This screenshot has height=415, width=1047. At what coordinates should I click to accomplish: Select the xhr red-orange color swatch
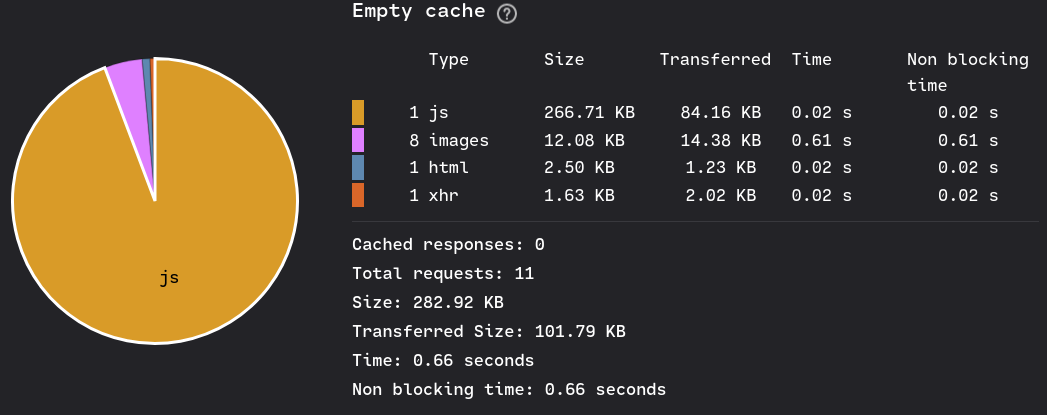(x=358, y=195)
